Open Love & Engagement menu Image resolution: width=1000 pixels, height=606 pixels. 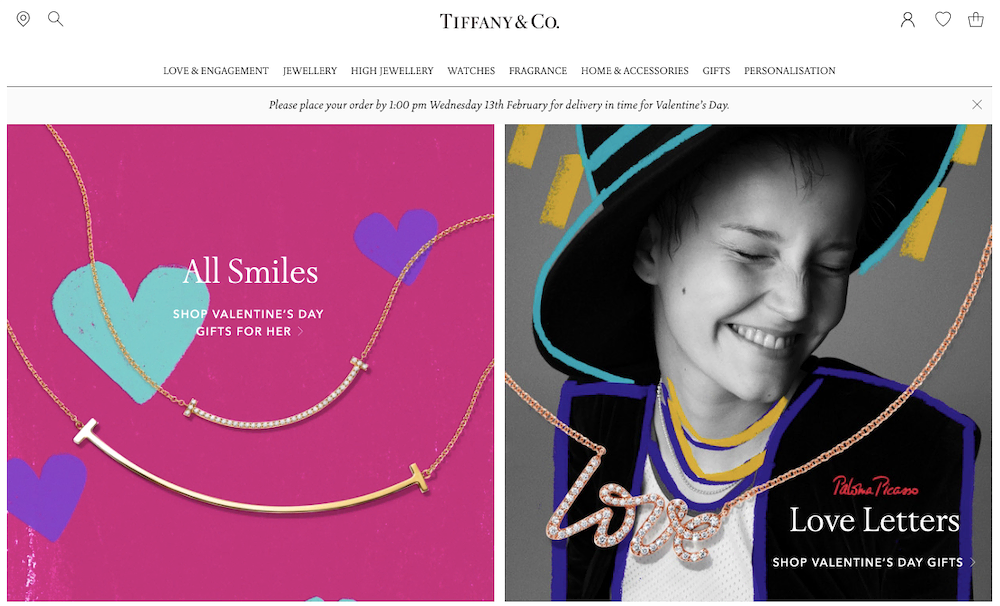coord(216,71)
